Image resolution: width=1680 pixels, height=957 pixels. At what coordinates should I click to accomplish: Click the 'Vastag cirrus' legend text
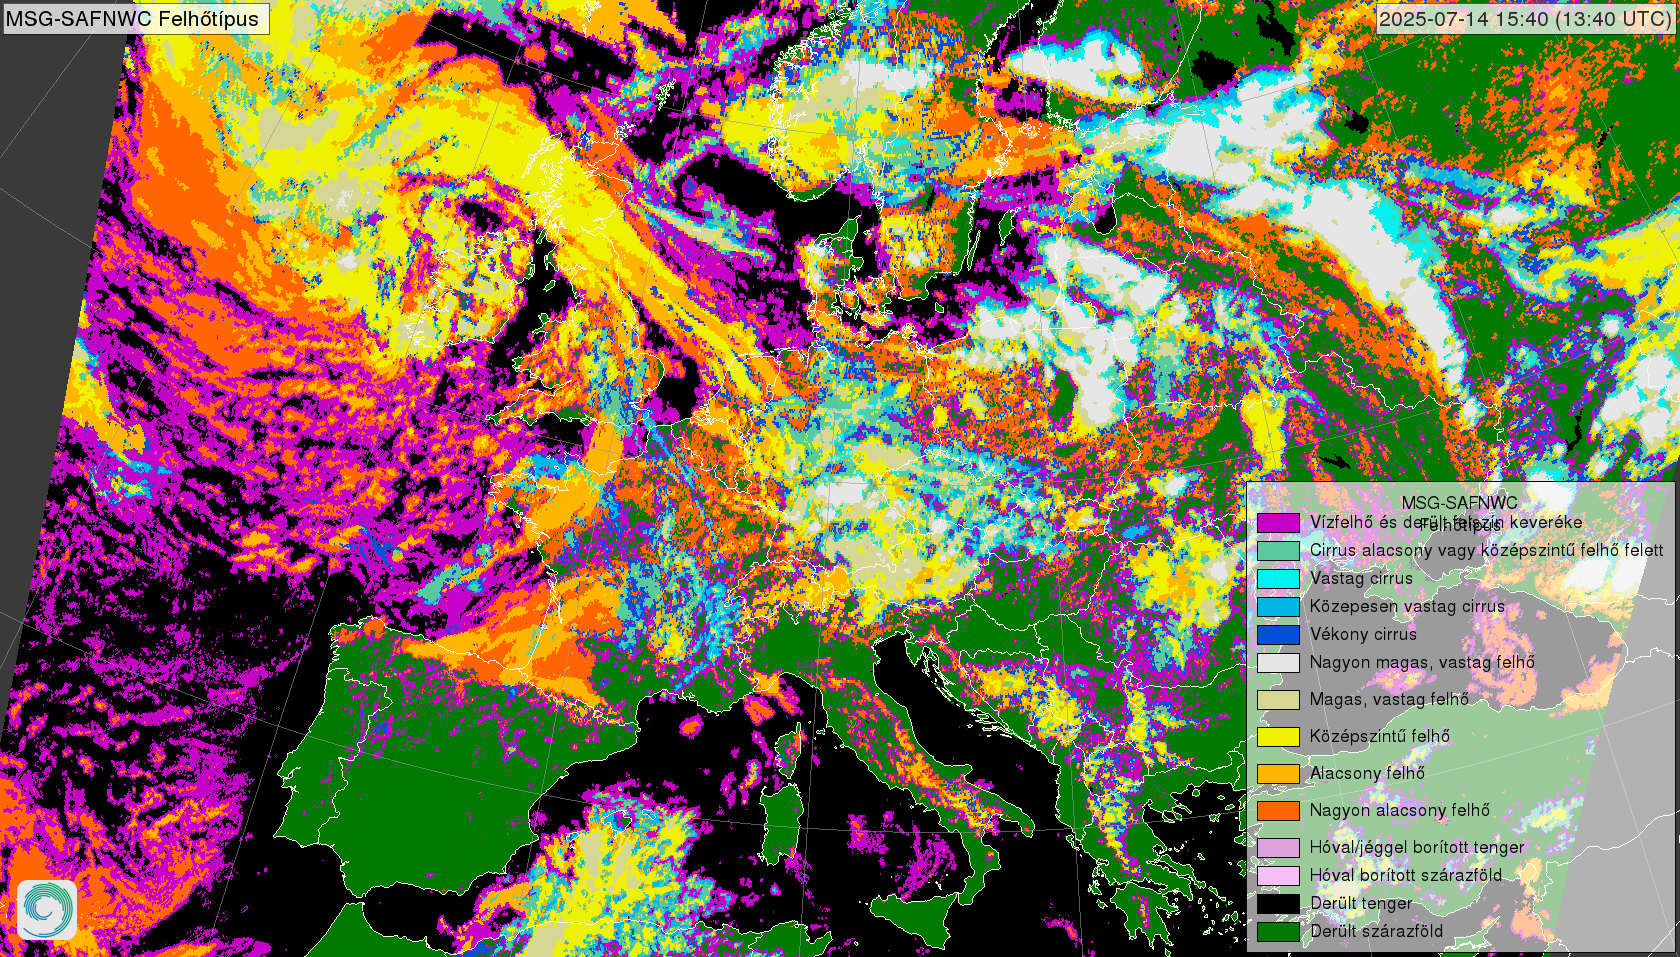[1361, 578]
